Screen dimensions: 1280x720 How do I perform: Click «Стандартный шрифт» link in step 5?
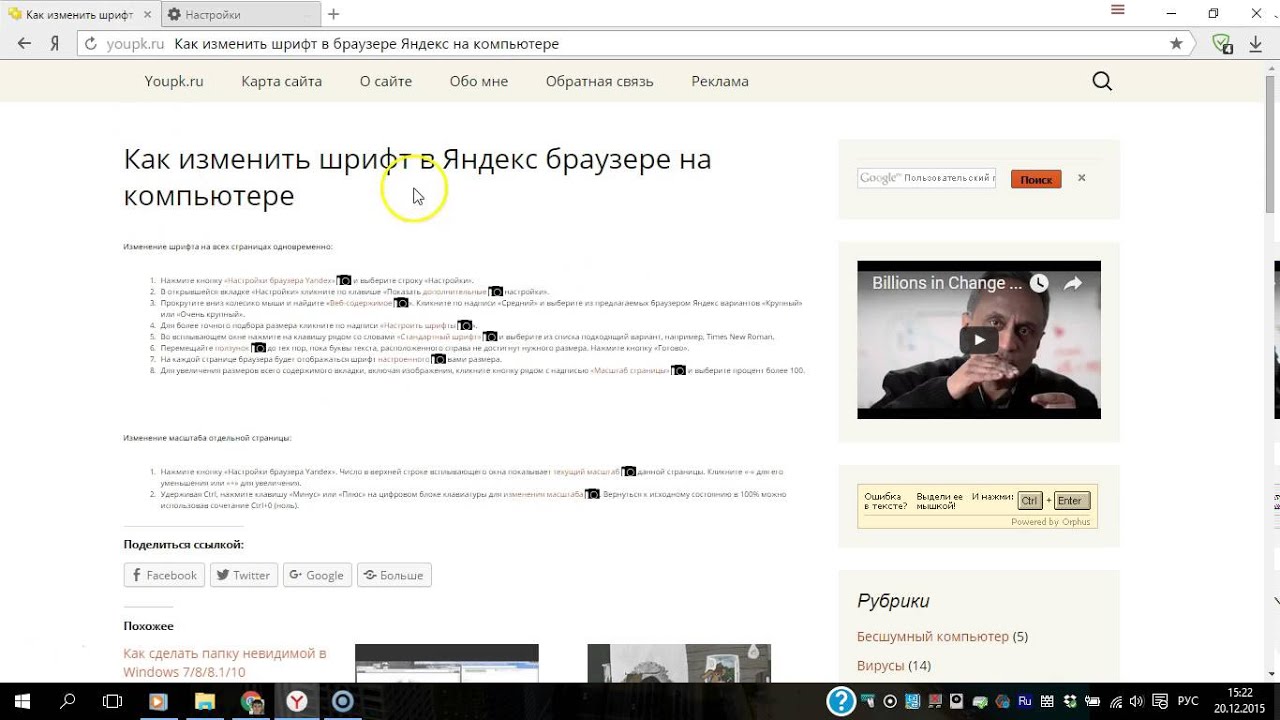pos(439,337)
